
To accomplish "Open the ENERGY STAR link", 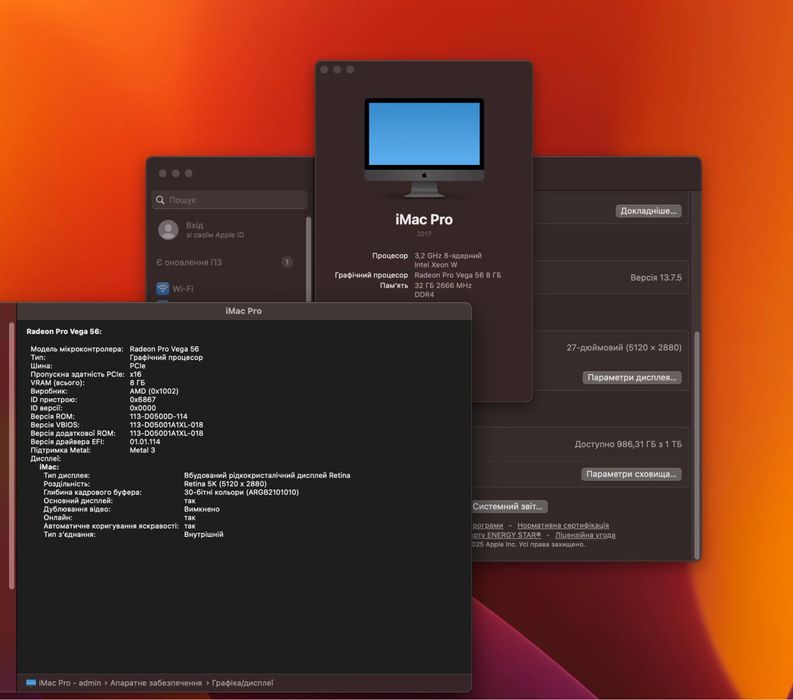I will (x=506, y=535).
